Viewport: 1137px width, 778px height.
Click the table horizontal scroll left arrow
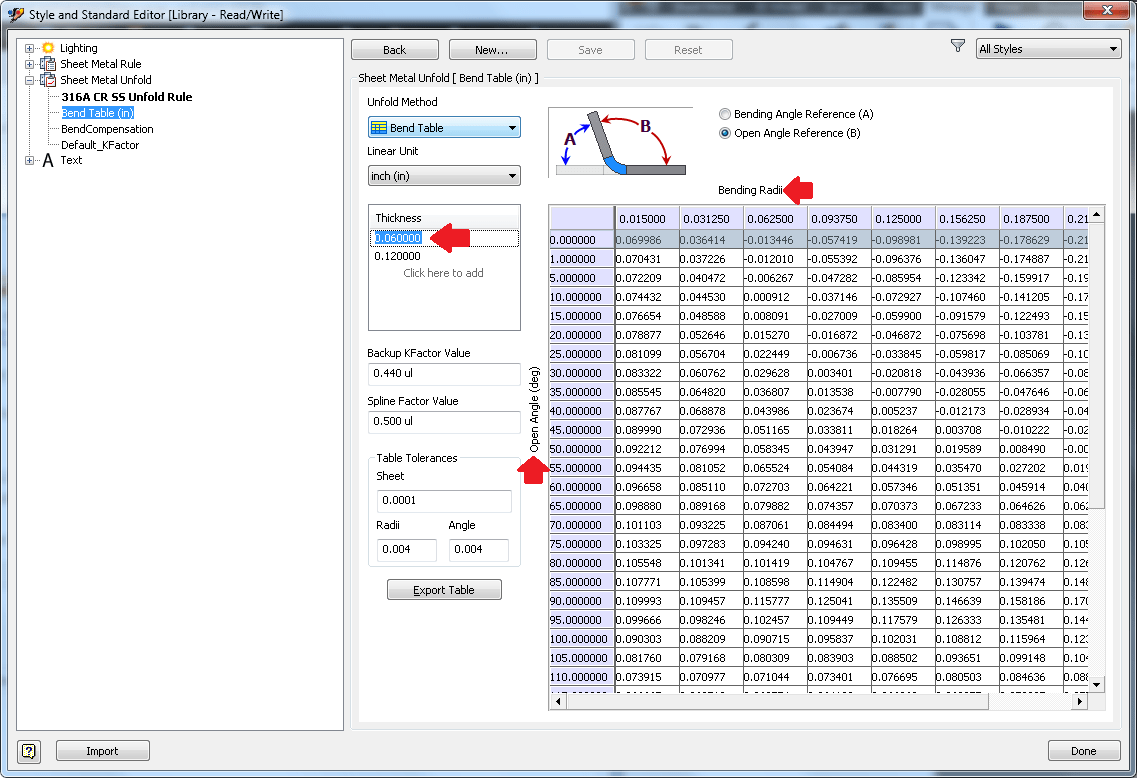click(x=558, y=701)
